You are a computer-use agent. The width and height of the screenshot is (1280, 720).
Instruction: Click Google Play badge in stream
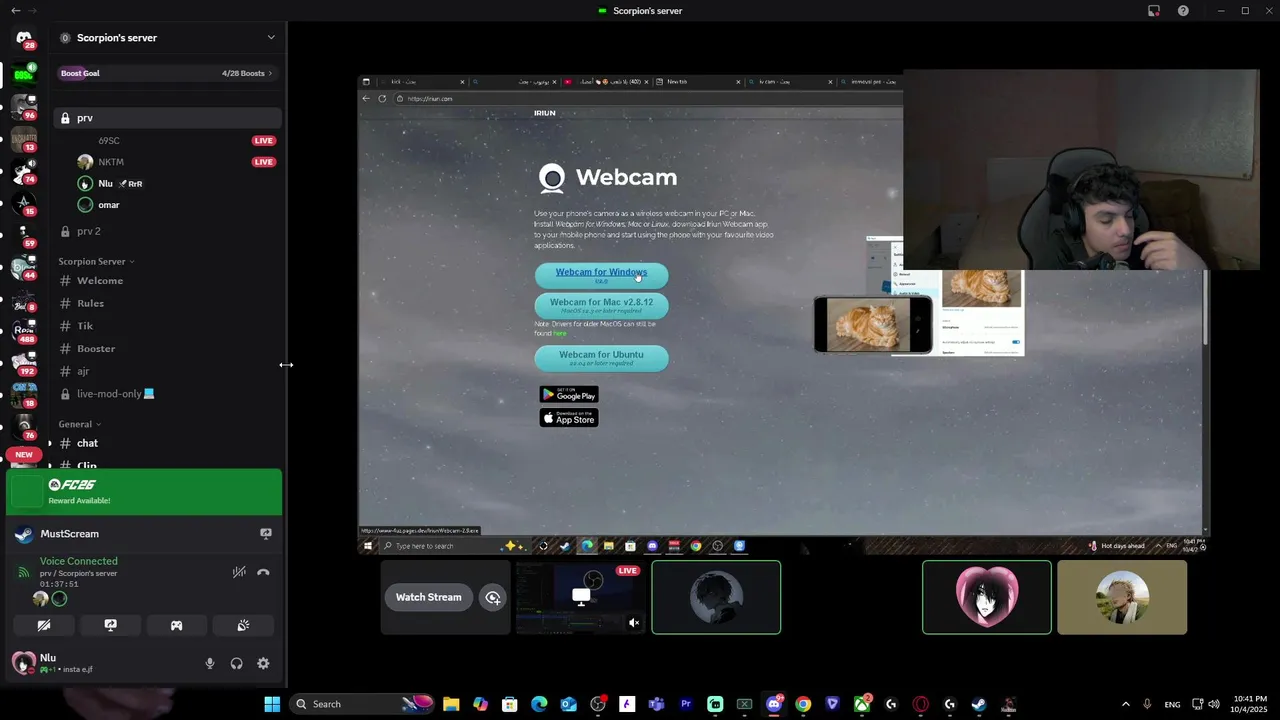(569, 394)
